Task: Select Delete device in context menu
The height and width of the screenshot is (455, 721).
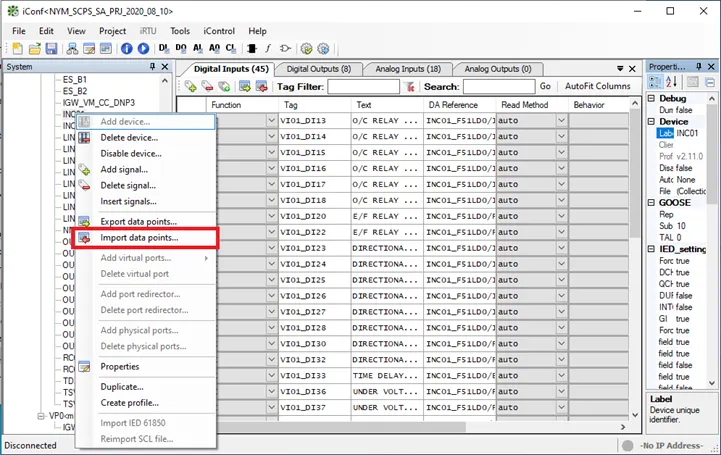Action: pos(146,137)
